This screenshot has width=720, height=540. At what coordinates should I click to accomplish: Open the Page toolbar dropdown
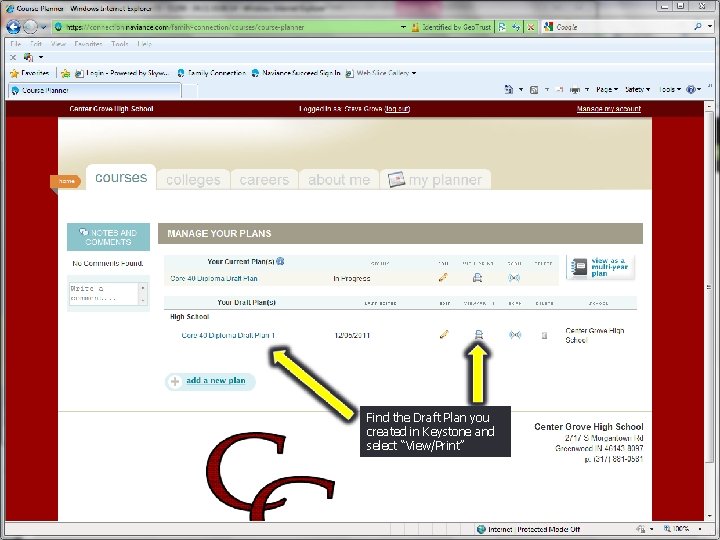(x=607, y=90)
